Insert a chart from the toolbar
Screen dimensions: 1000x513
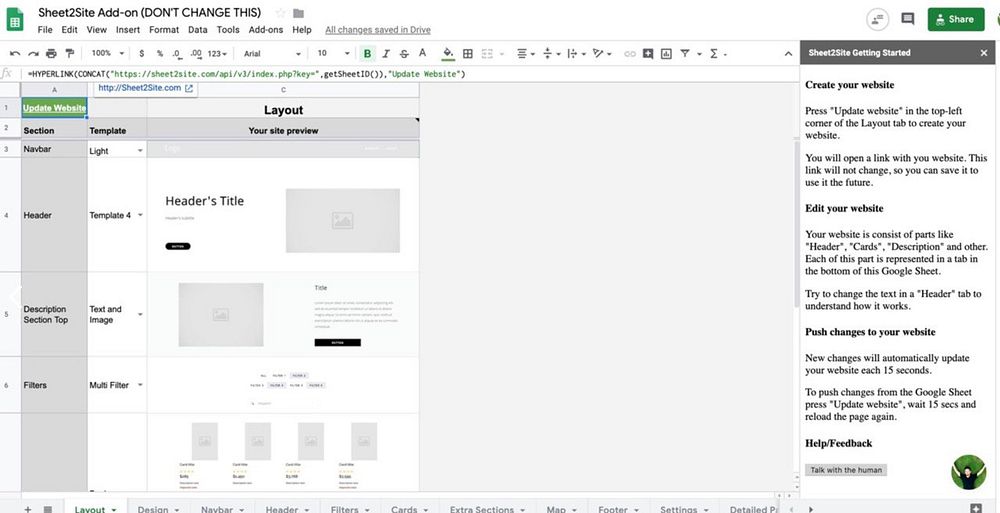666,54
